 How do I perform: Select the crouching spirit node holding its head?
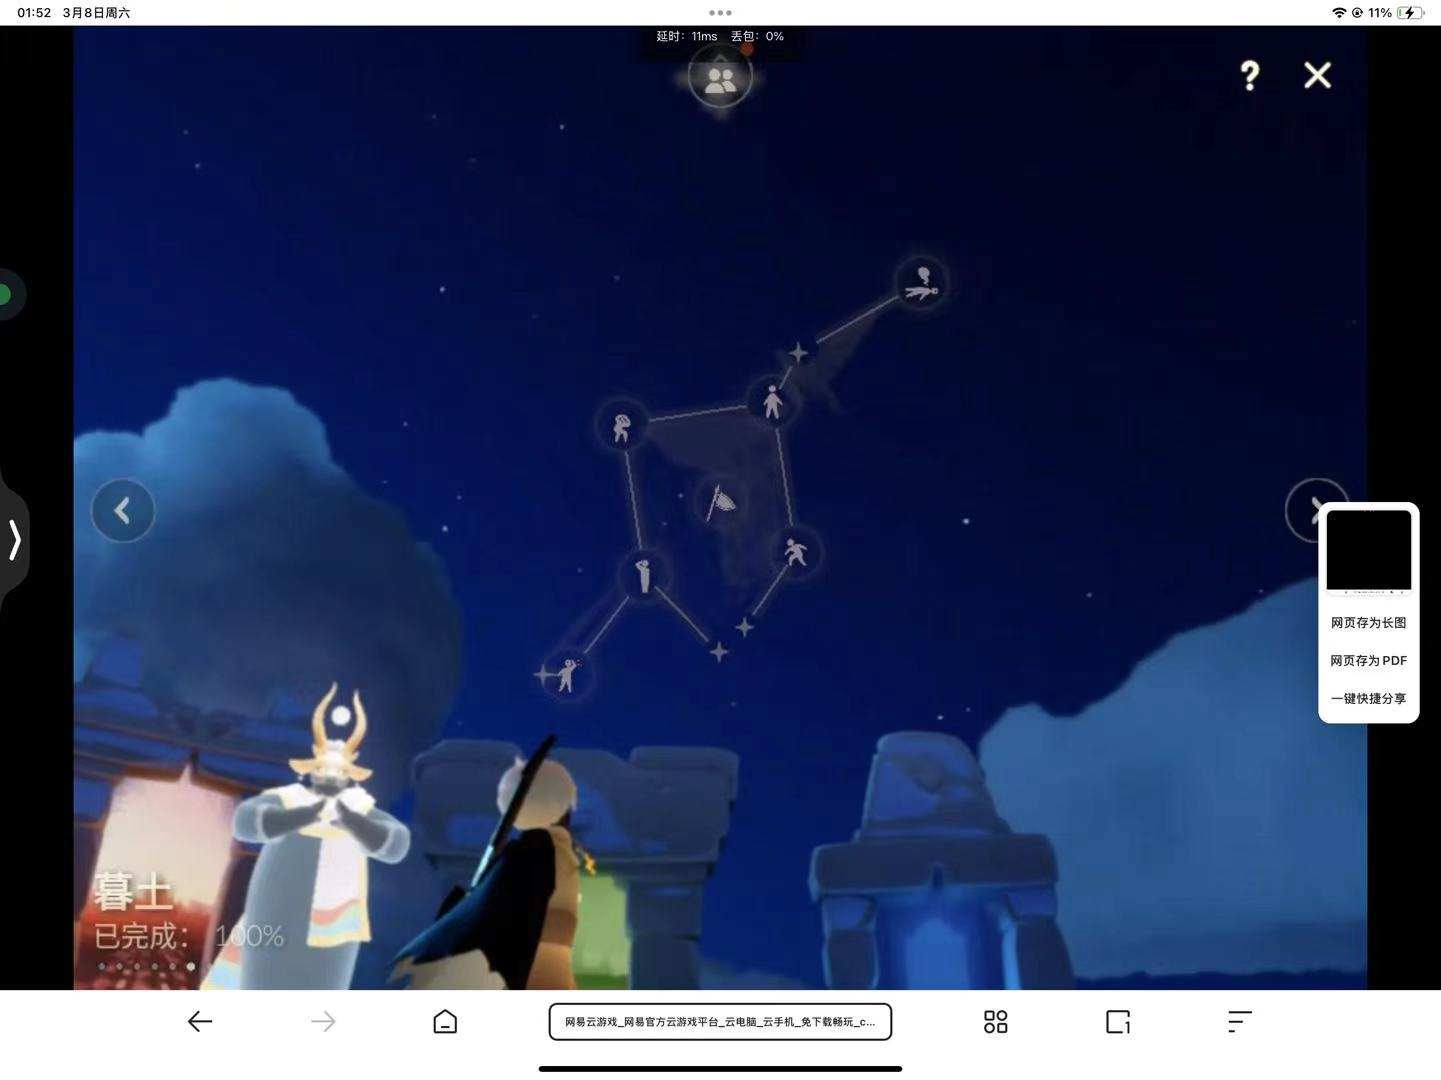coord(622,428)
